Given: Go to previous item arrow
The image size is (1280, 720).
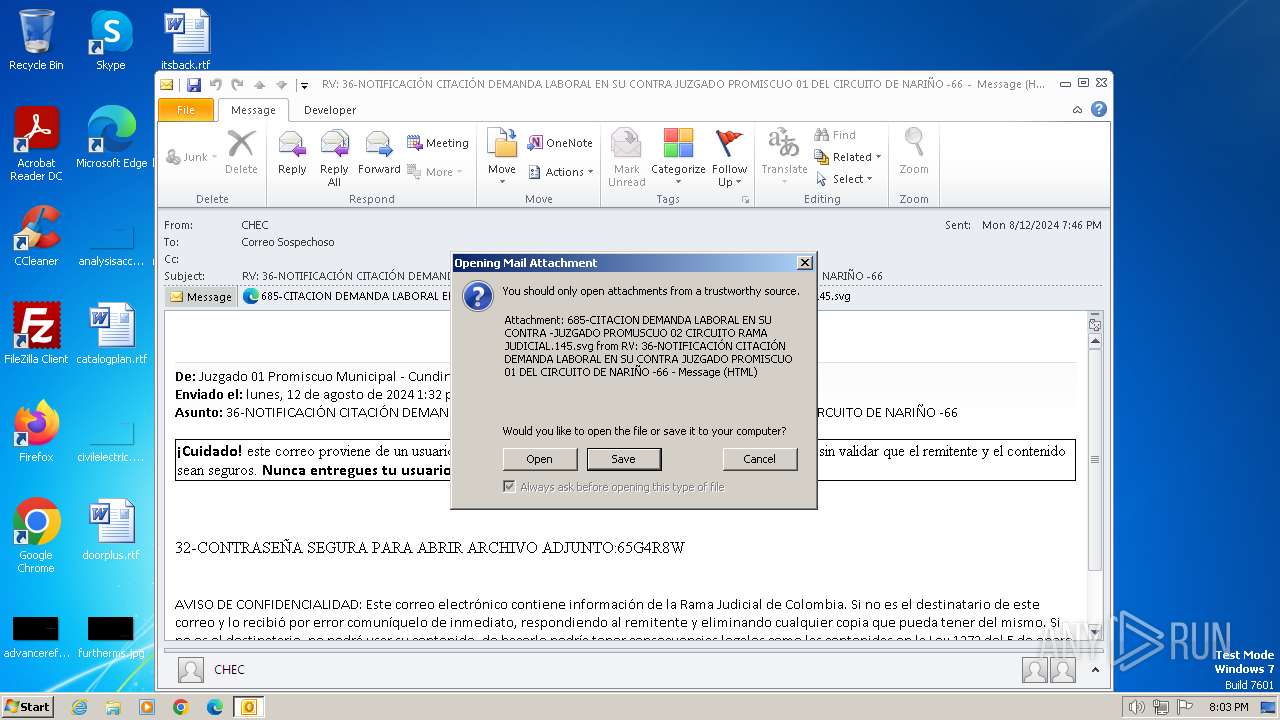Looking at the screenshot, I should (259, 85).
